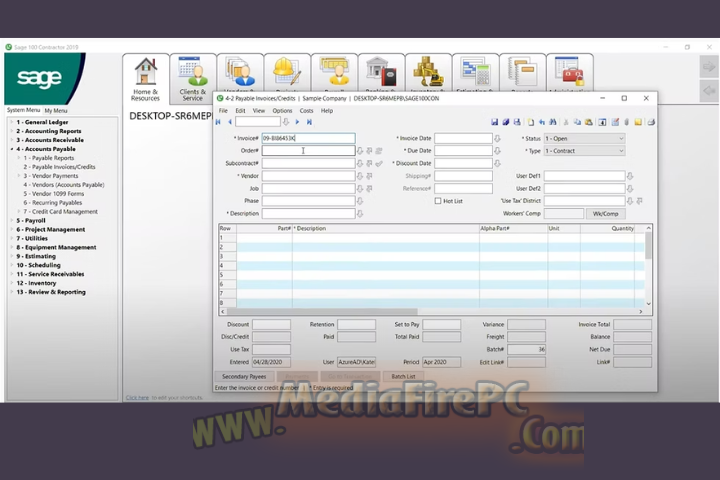Click the Cut scissors toolbar icon
The image size is (720, 480).
(x=566, y=122)
